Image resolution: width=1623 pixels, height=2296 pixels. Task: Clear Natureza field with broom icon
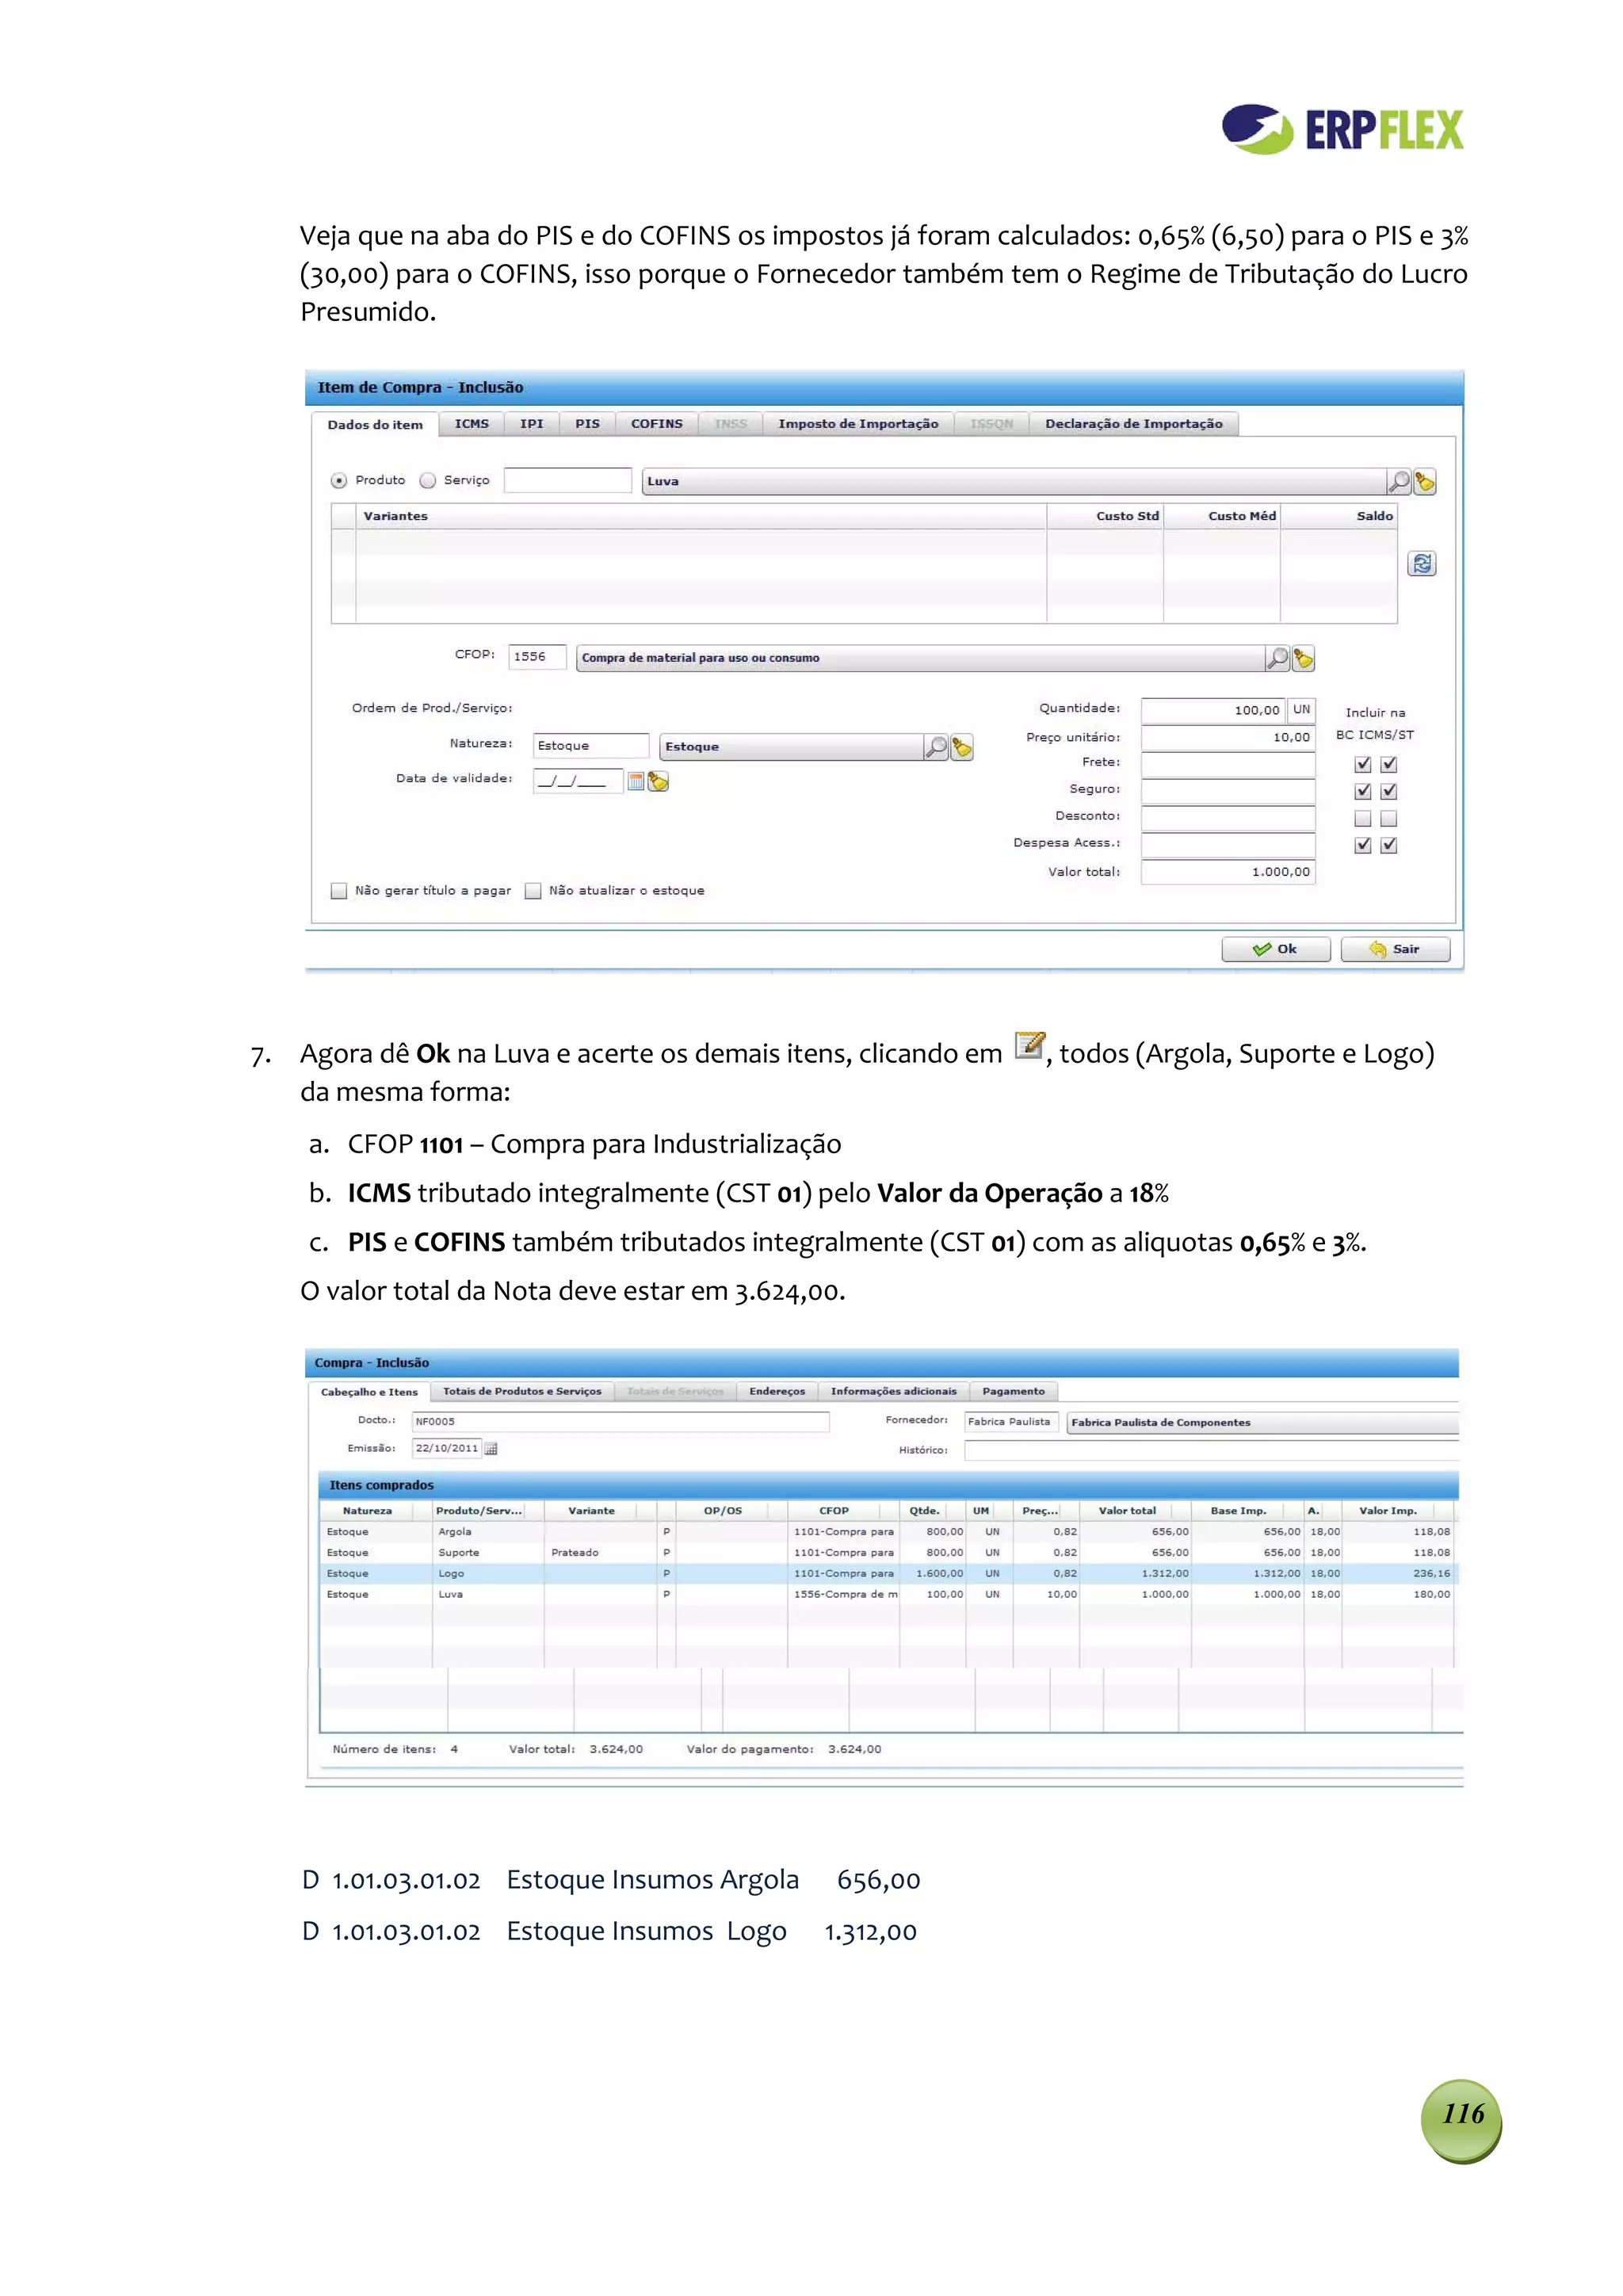coord(961,747)
